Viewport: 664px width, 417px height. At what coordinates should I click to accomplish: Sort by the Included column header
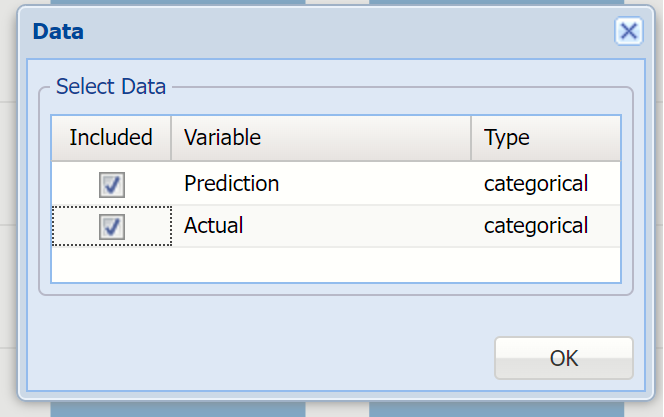tap(111, 137)
